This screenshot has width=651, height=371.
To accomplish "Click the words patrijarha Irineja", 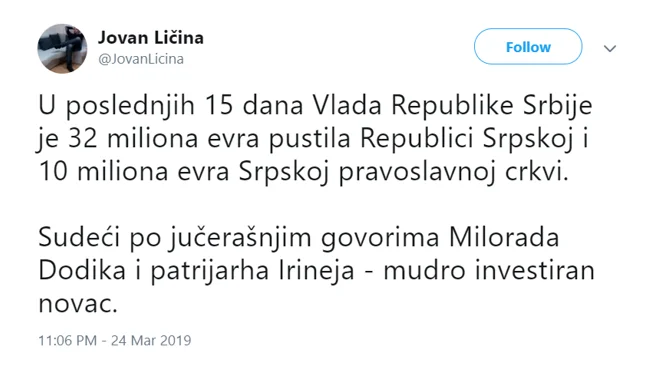I will pyautogui.click(x=252, y=272).
